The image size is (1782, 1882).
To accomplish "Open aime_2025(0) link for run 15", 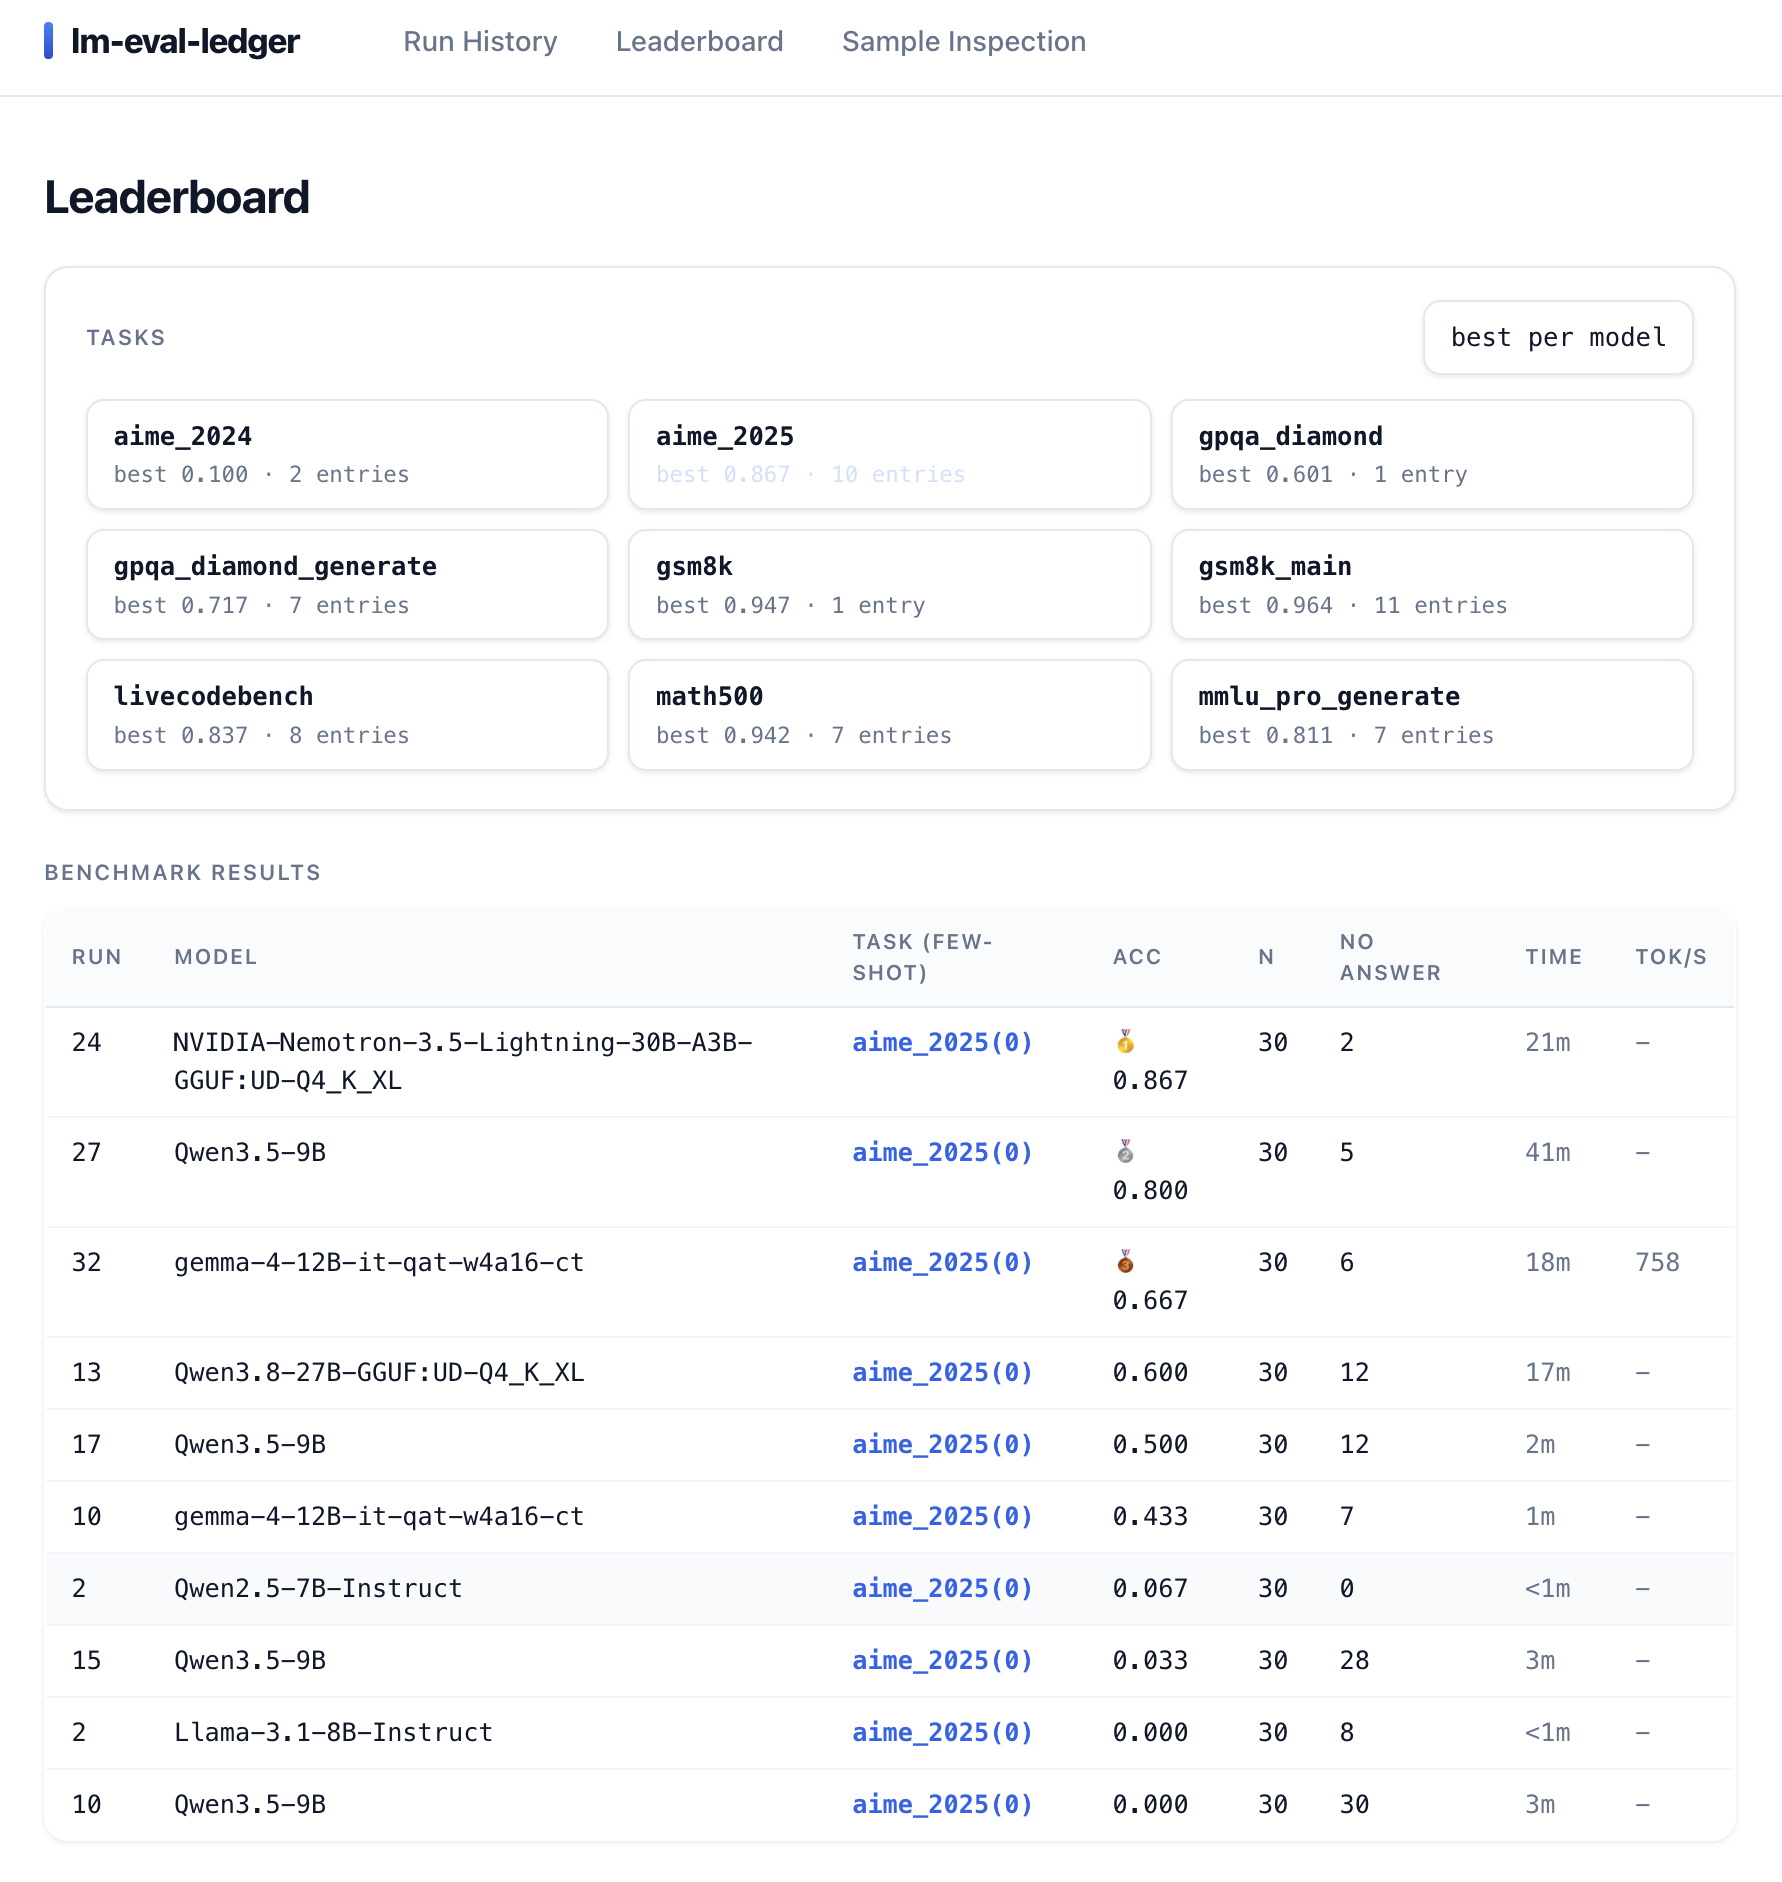I will (942, 1661).
